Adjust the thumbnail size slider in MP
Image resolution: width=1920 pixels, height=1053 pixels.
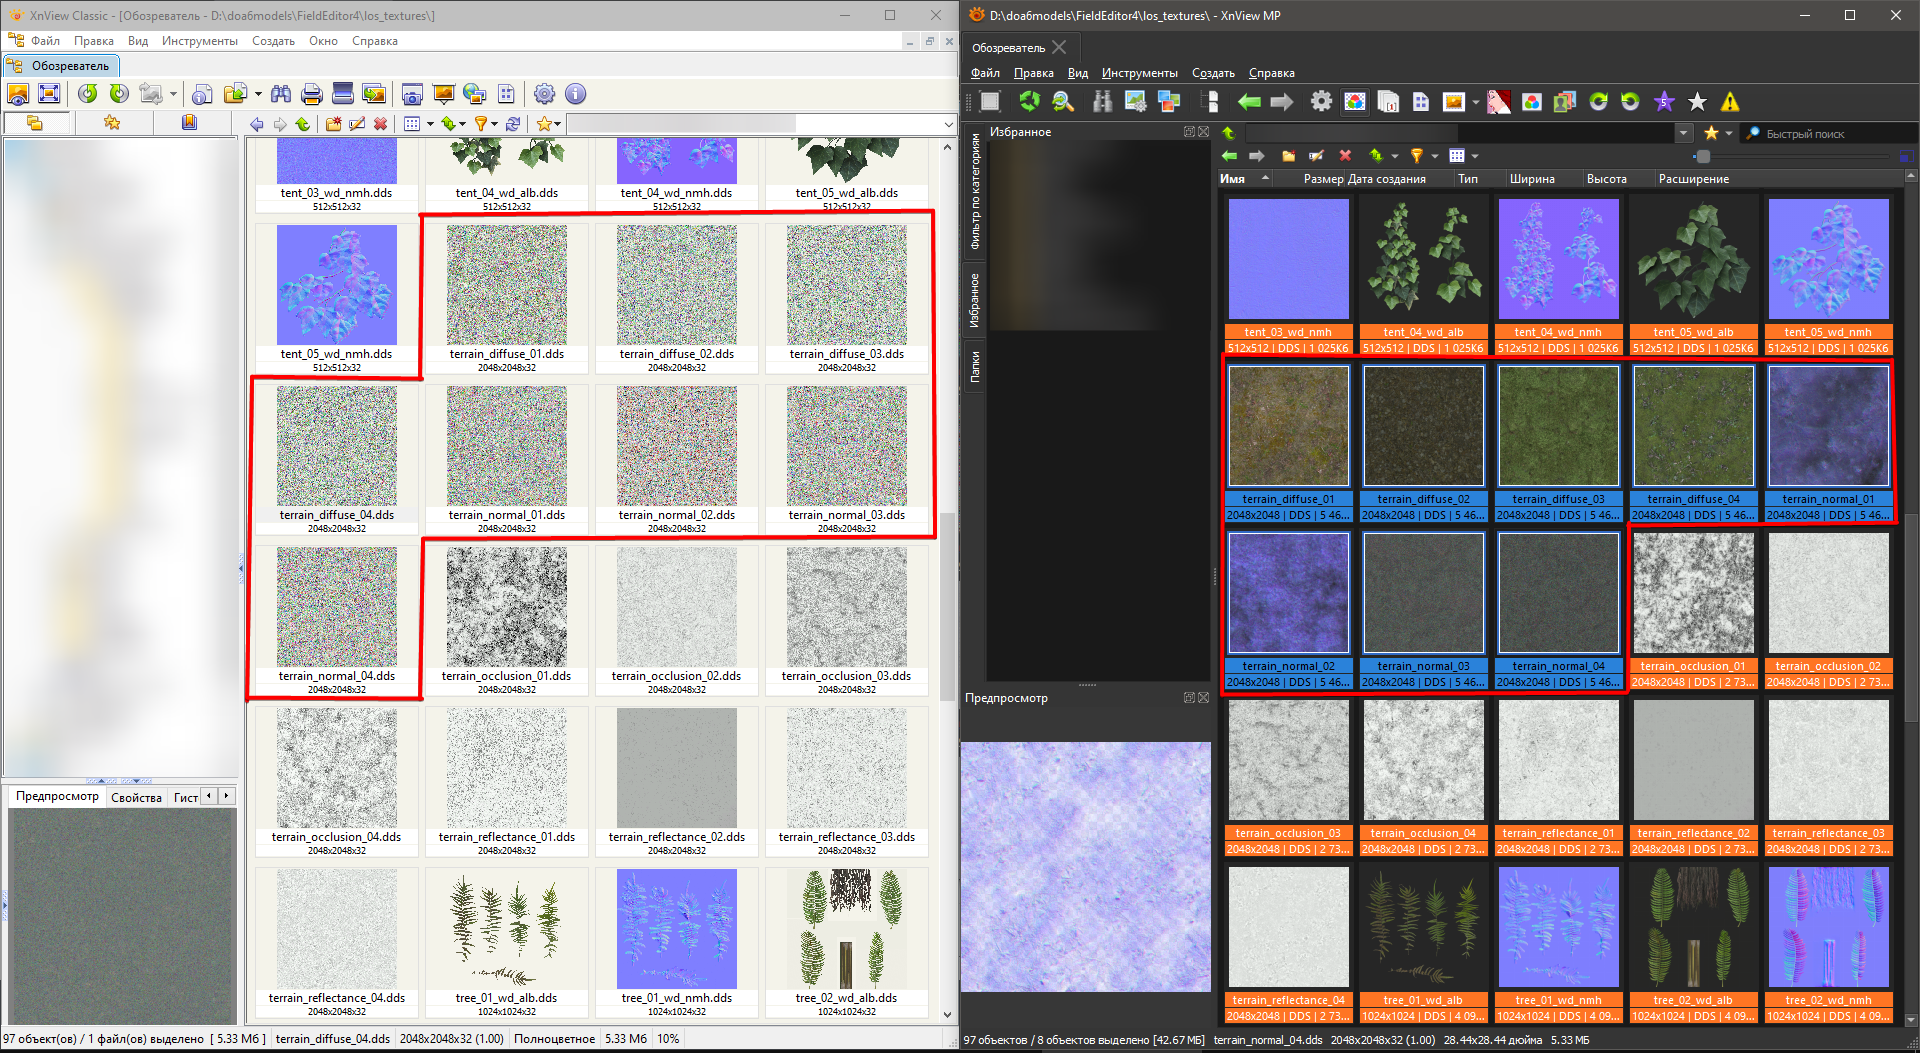[x=1703, y=156]
